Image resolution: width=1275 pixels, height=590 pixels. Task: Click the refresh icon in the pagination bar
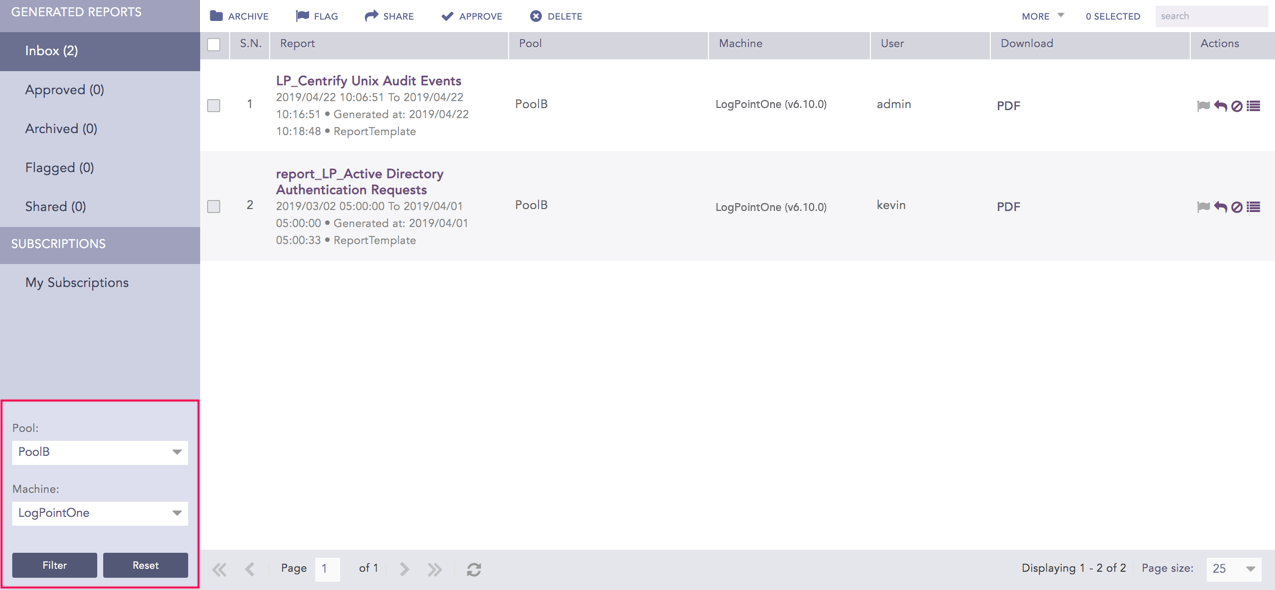474,569
